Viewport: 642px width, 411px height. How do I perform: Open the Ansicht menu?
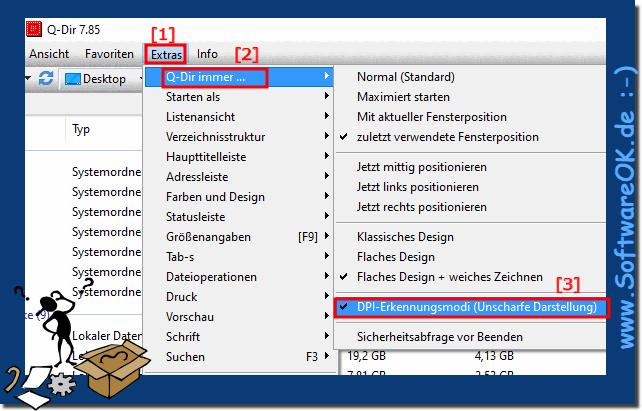(x=49, y=54)
